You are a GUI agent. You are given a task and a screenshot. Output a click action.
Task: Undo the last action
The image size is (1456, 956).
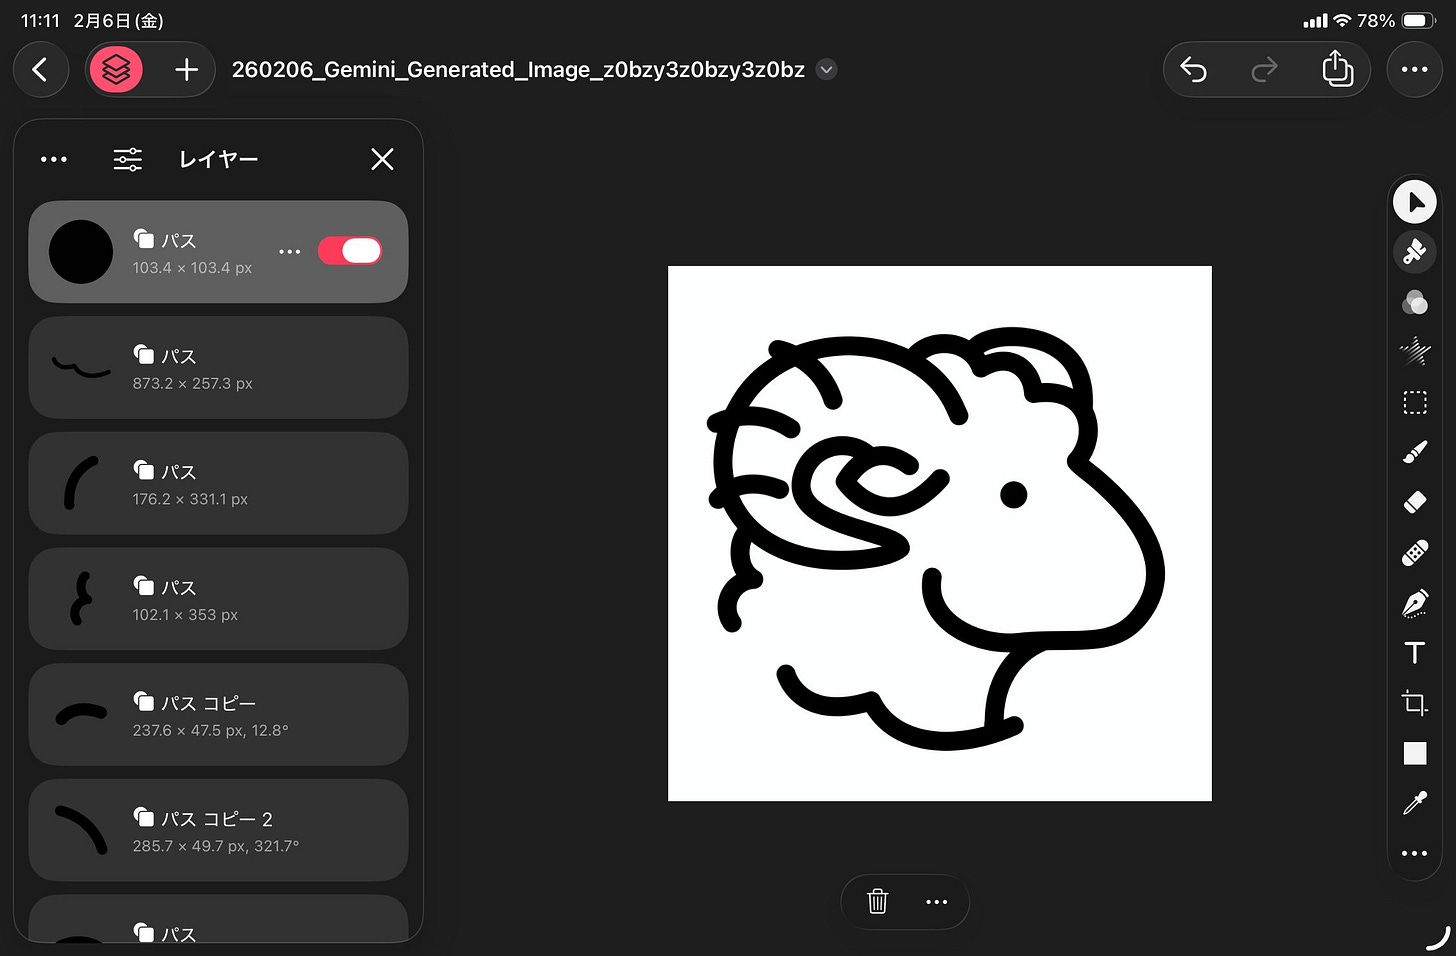click(1194, 69)
